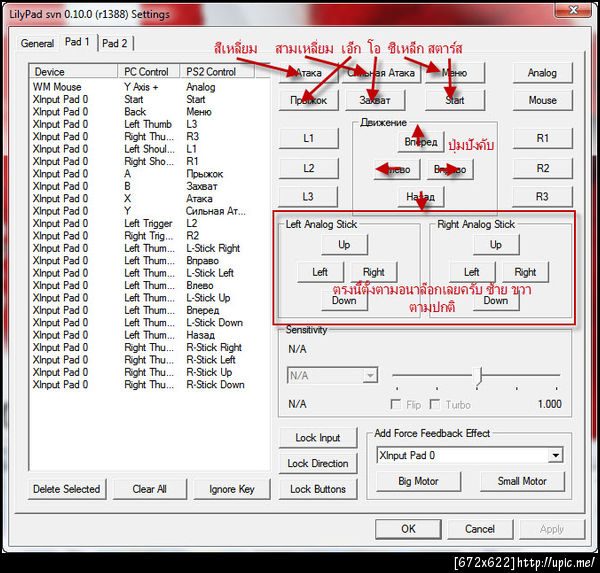
Task: Click the Analog button
Action: point(542,73)
